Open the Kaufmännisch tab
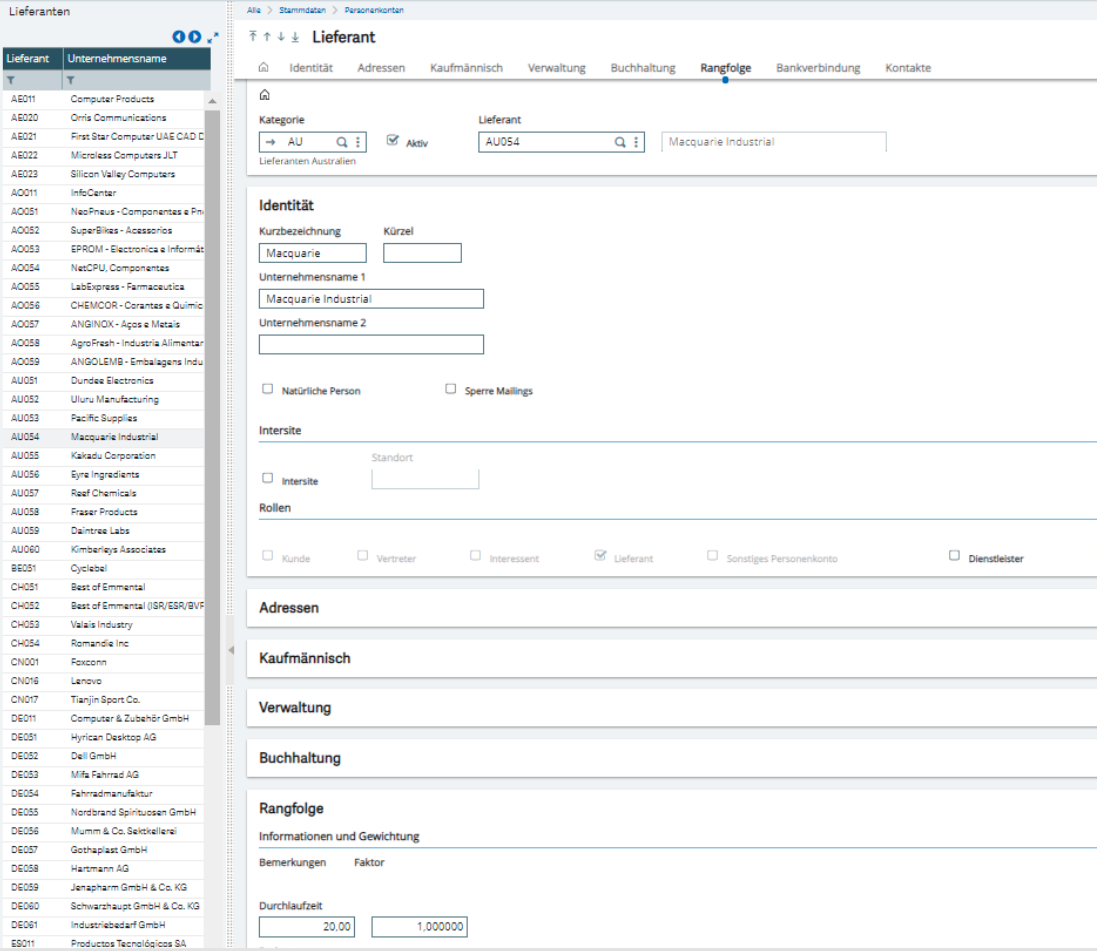This screenshot has width=1097, height=951. tap(466, 68)
